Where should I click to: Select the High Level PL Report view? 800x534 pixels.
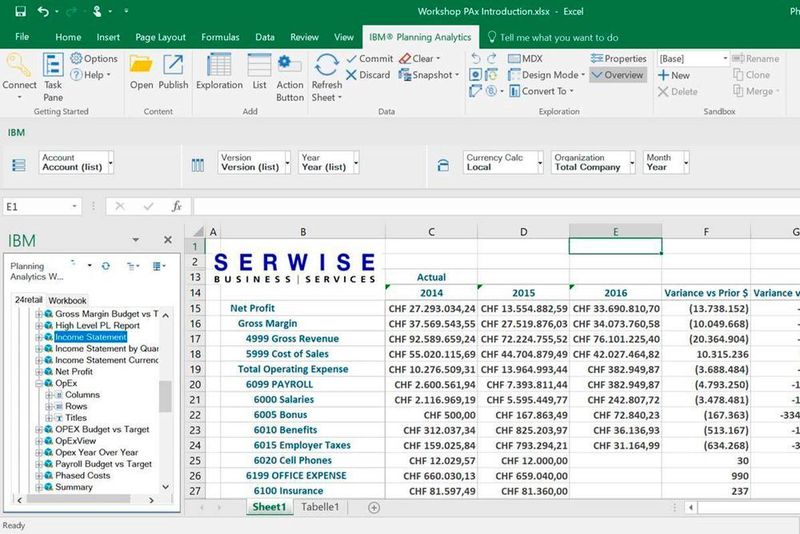[x=97, y=325]
